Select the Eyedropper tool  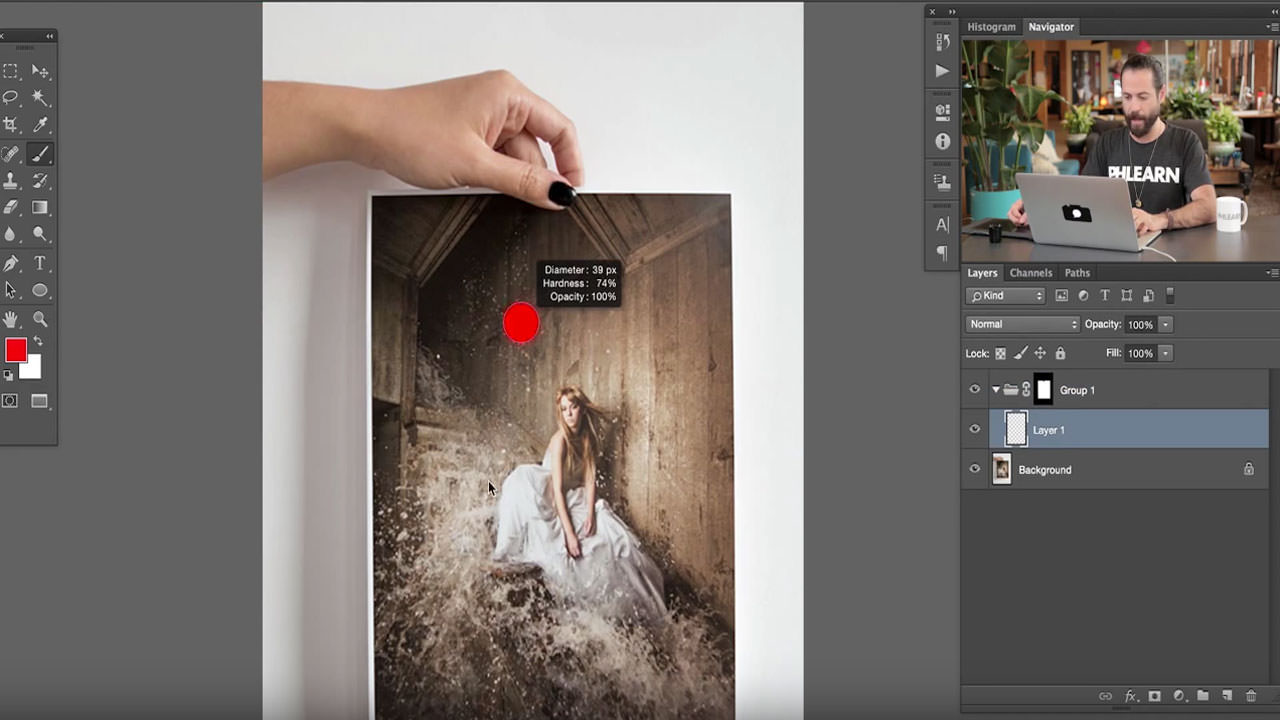tap(40, 124)
